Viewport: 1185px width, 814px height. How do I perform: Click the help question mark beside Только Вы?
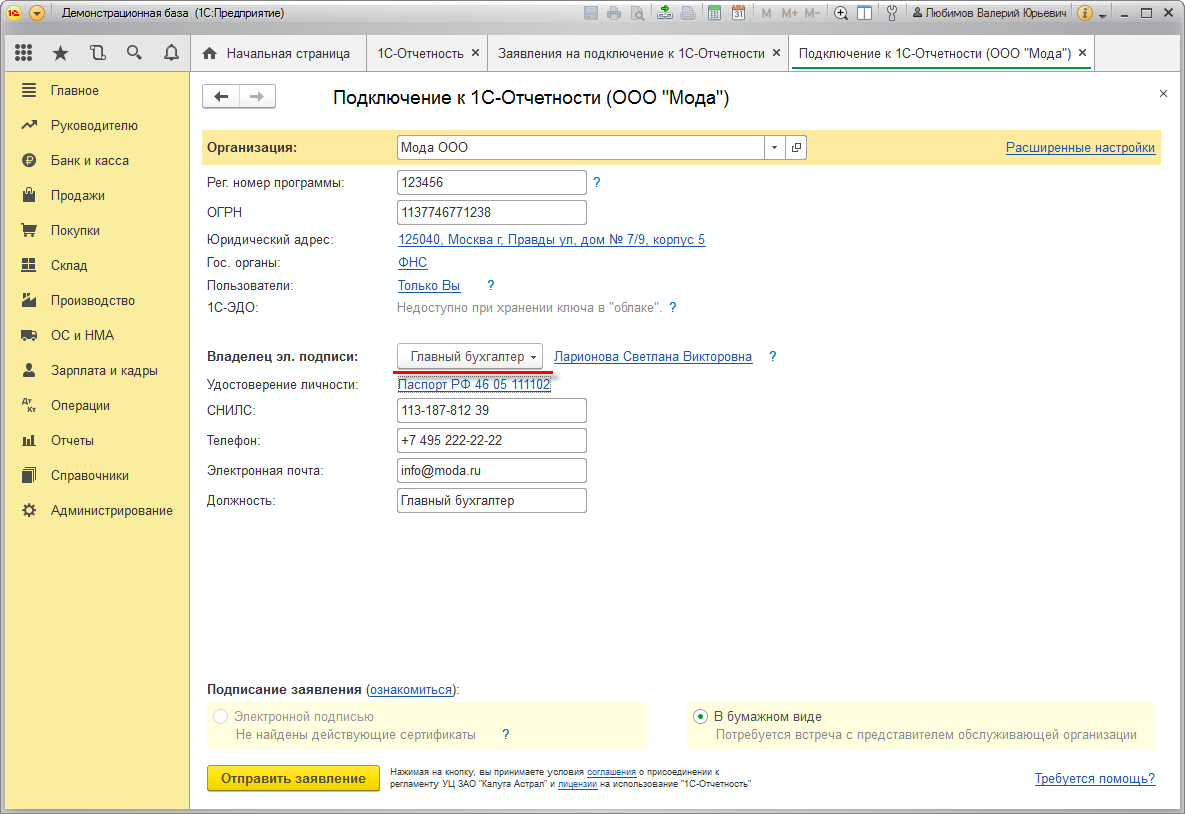coord(490,285)
